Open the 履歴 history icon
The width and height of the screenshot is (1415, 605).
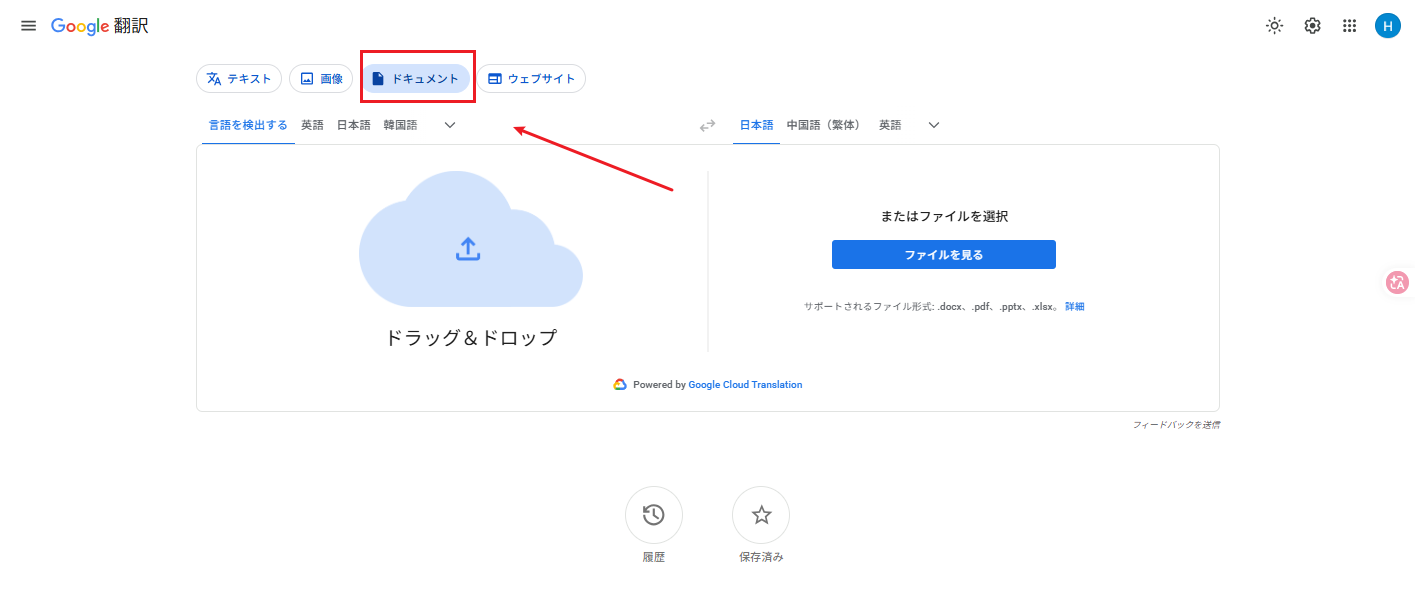tap(653, 515)
